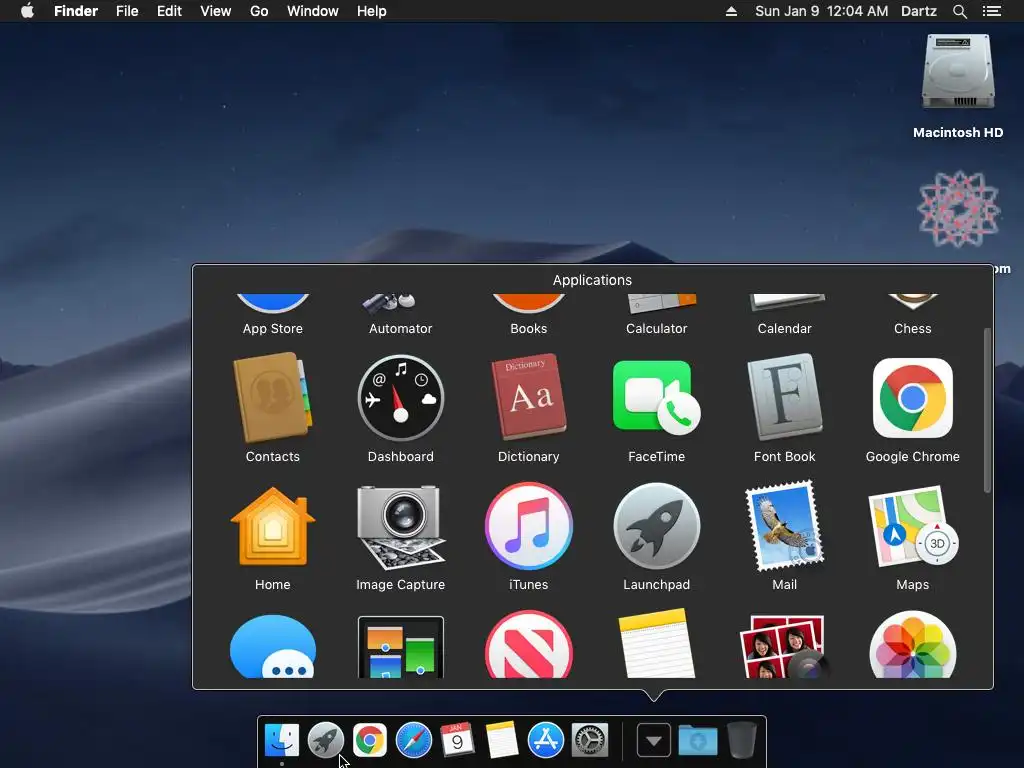Image resolution: width=1024 pixels, height=768 pixels.
Task: Open the Photos flower icon
Action: tap(912, 645)
